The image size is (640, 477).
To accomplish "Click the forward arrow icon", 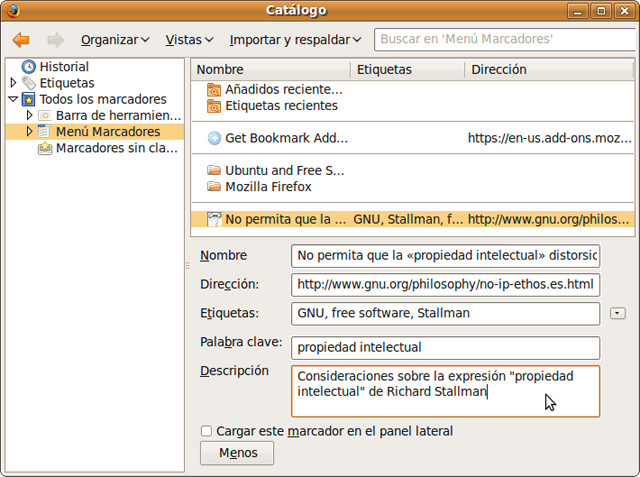I will [55, 40].
